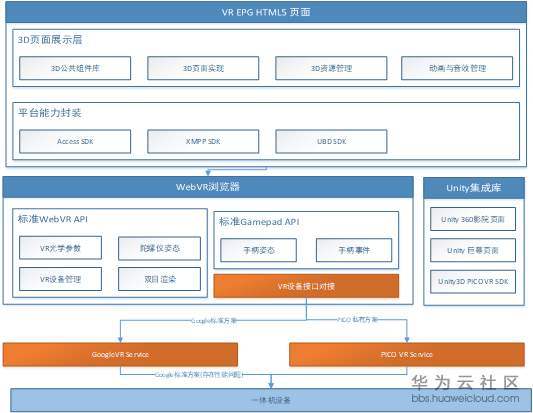Click the 一体机设备 bottom bar
Image resolution: width=533 pixels, height=413 pixels.
click(271, 400)
